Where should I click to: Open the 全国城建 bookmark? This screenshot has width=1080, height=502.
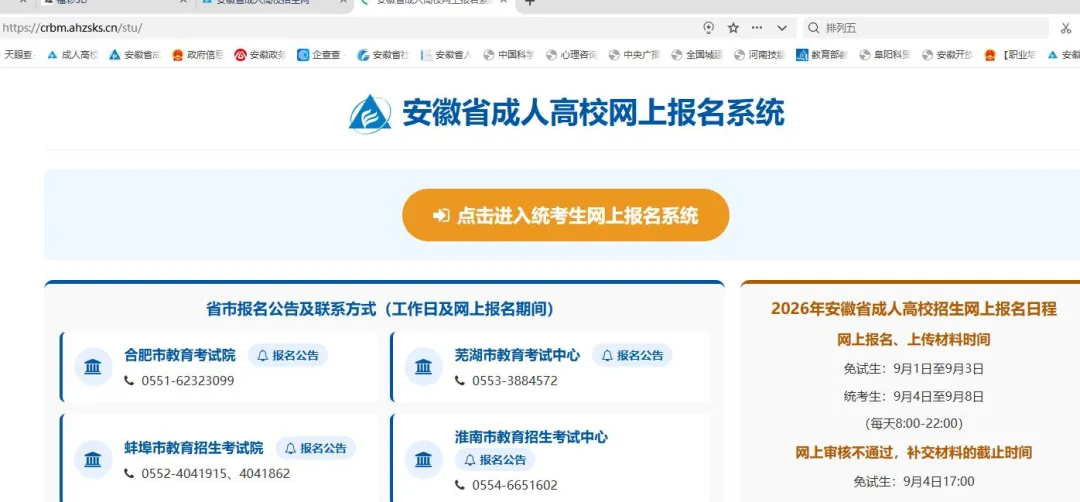(696, 55)
